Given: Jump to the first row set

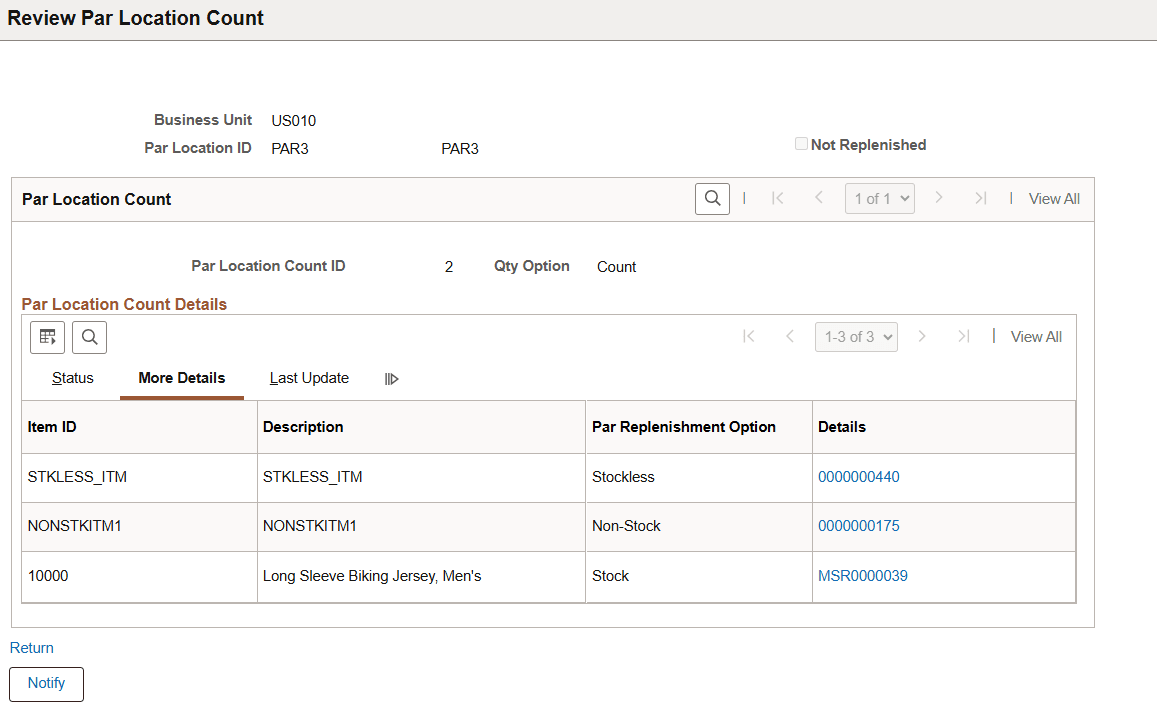Looking at the screenshot, I should 749,336.
